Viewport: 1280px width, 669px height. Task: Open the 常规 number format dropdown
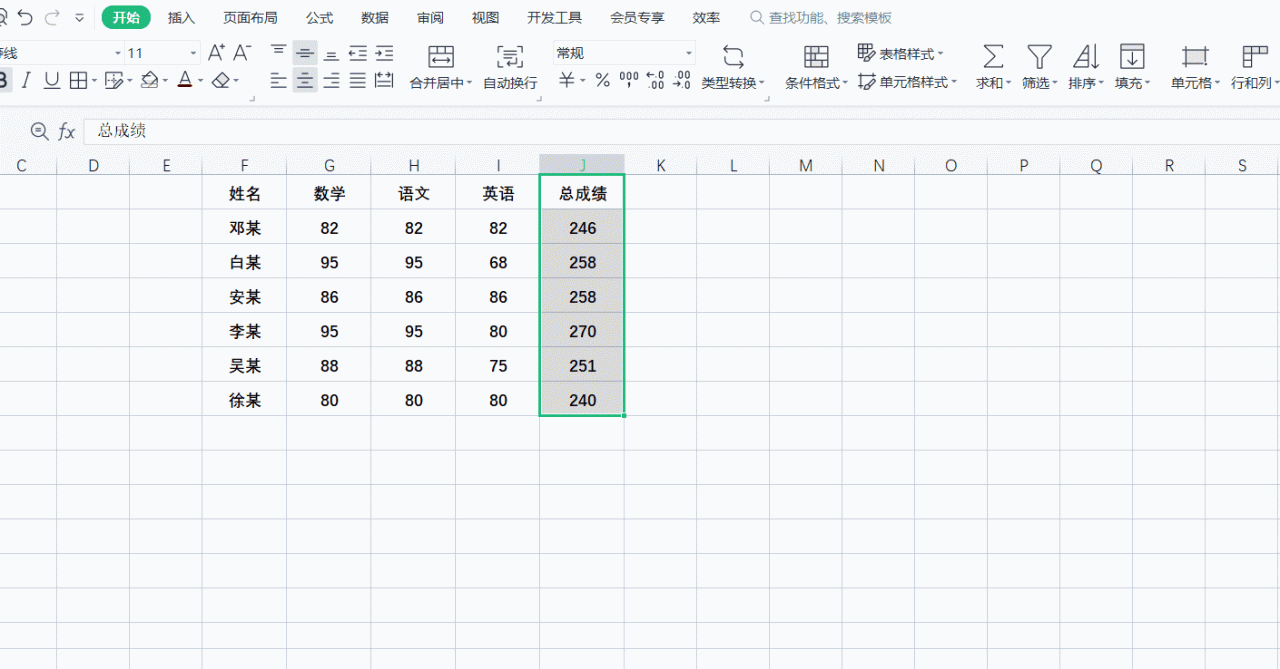coord(688,53)
